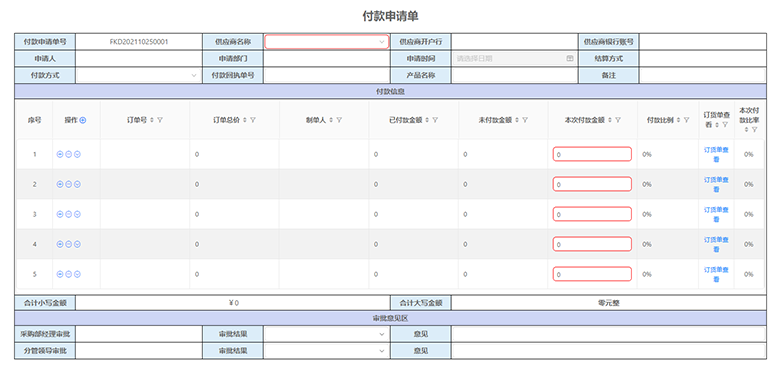
Task: Add a row using row 1 plus icon
Action: coord(60,155)
